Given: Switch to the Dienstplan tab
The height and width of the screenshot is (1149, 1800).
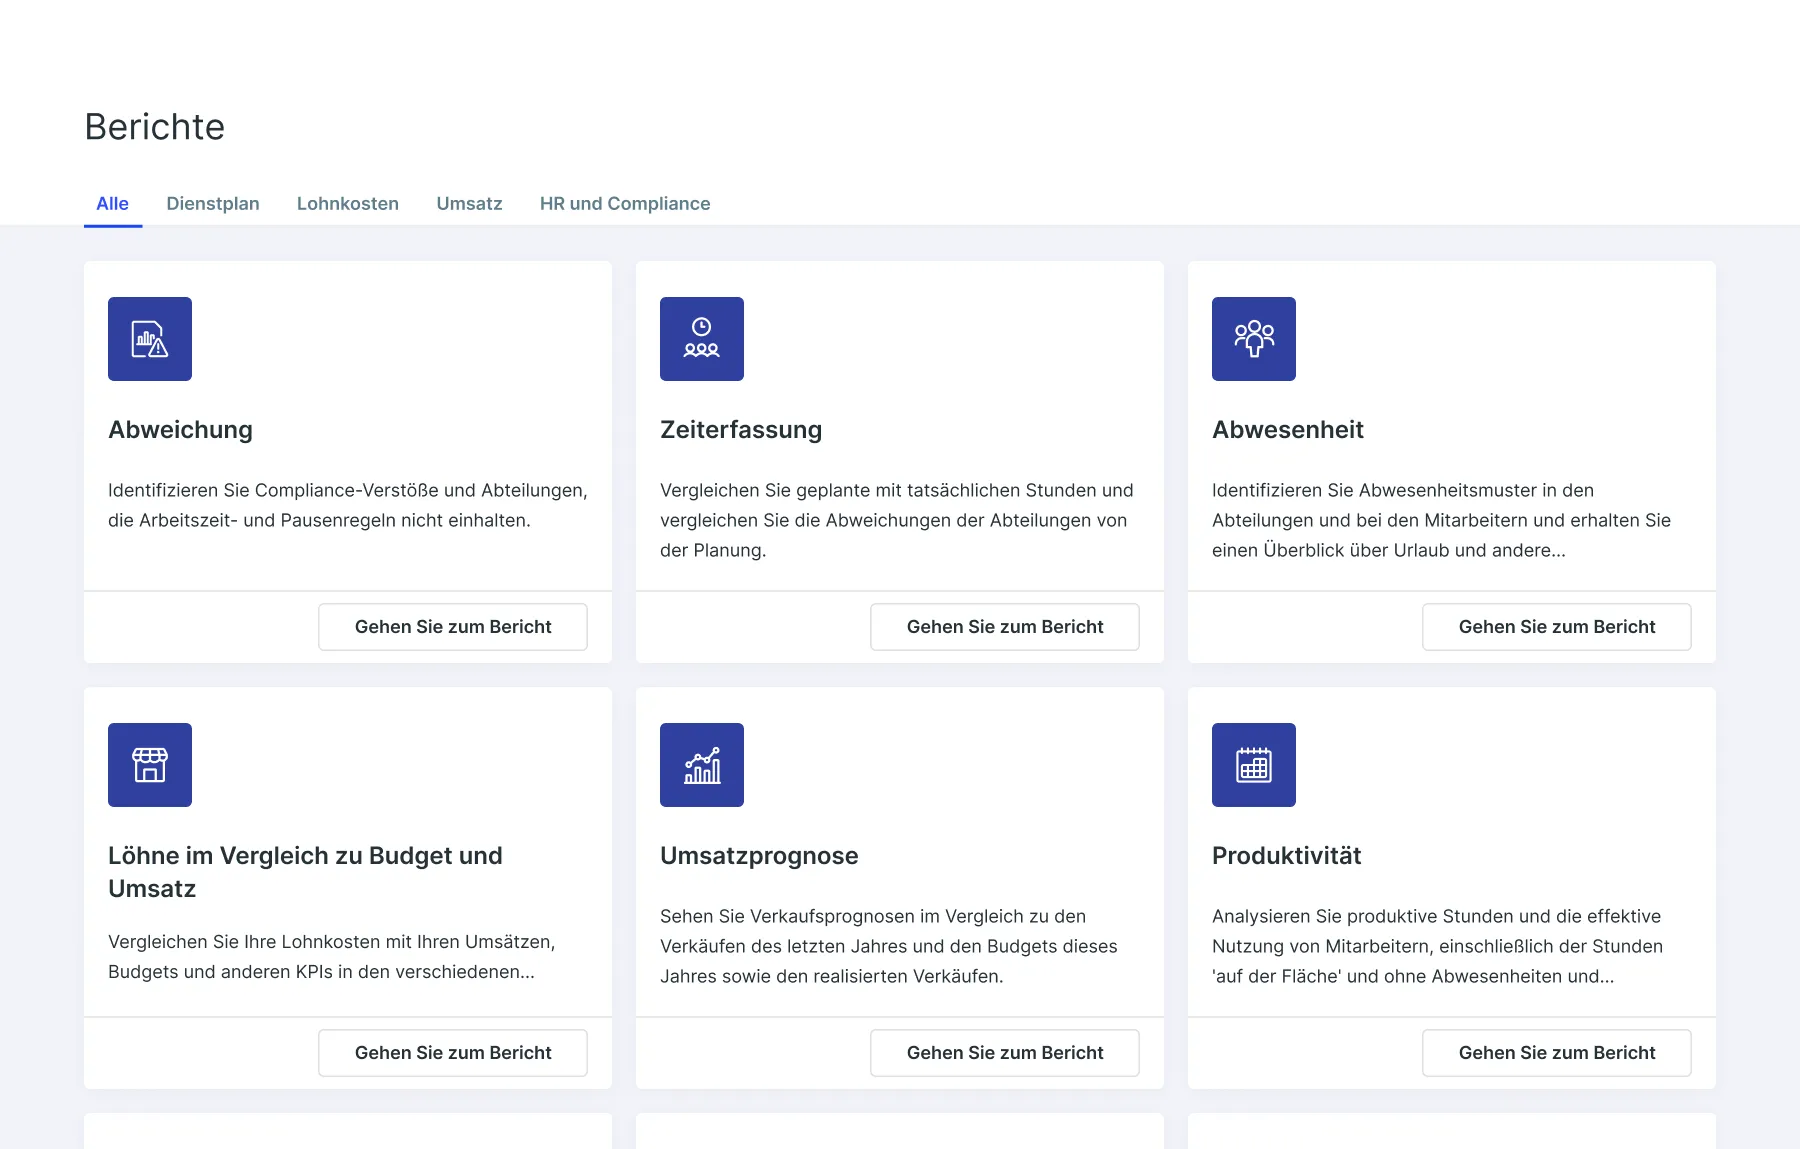Looking at the screenshot, I should click(x=213, y=204).
